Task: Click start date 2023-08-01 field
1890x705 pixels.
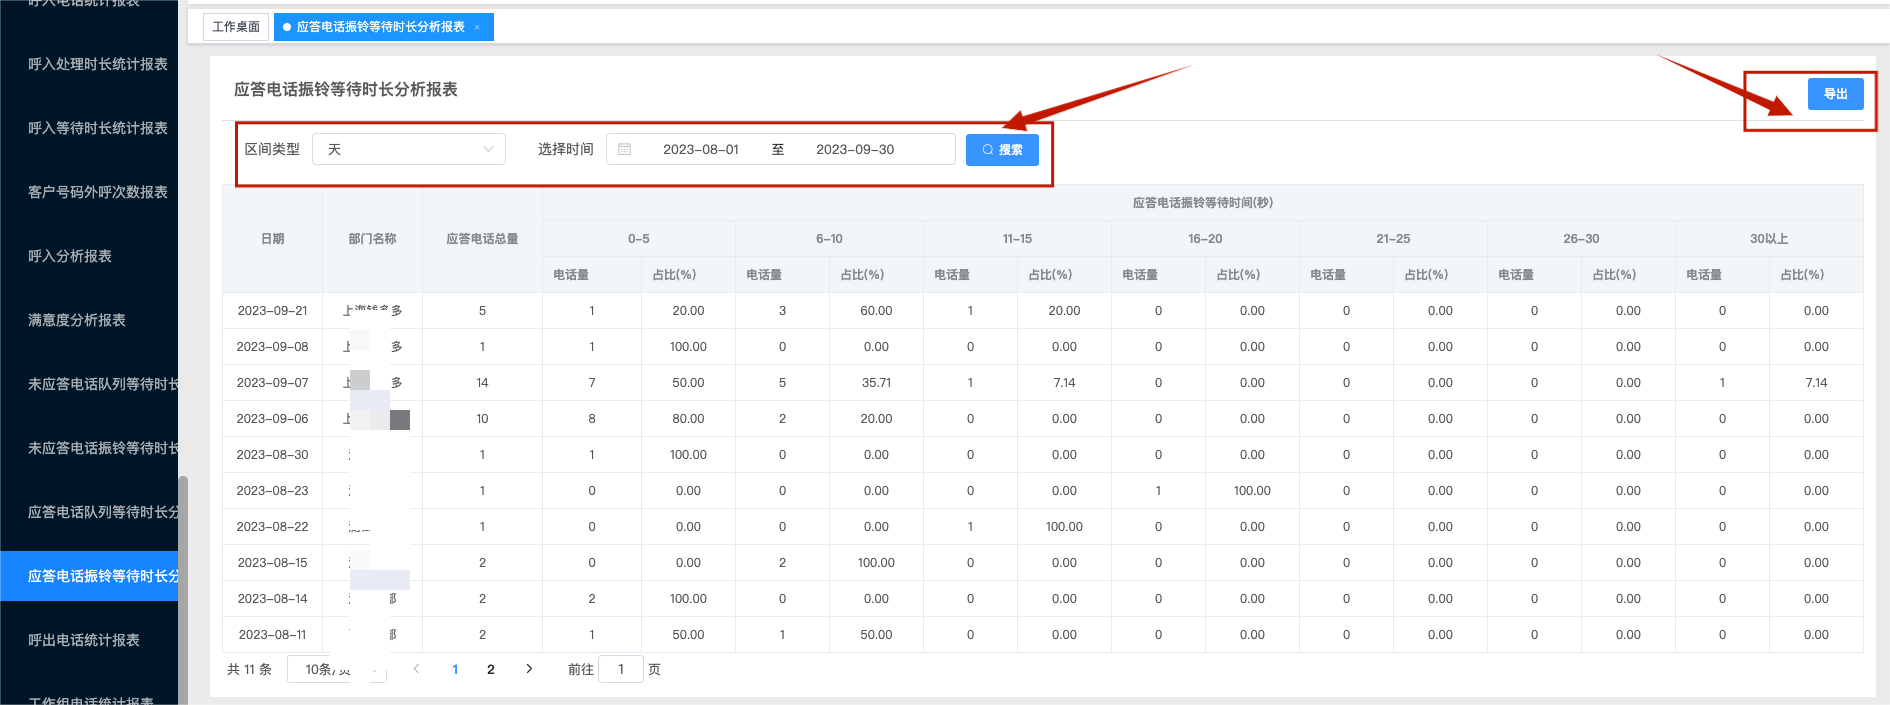Action: (x=701, y=149)
